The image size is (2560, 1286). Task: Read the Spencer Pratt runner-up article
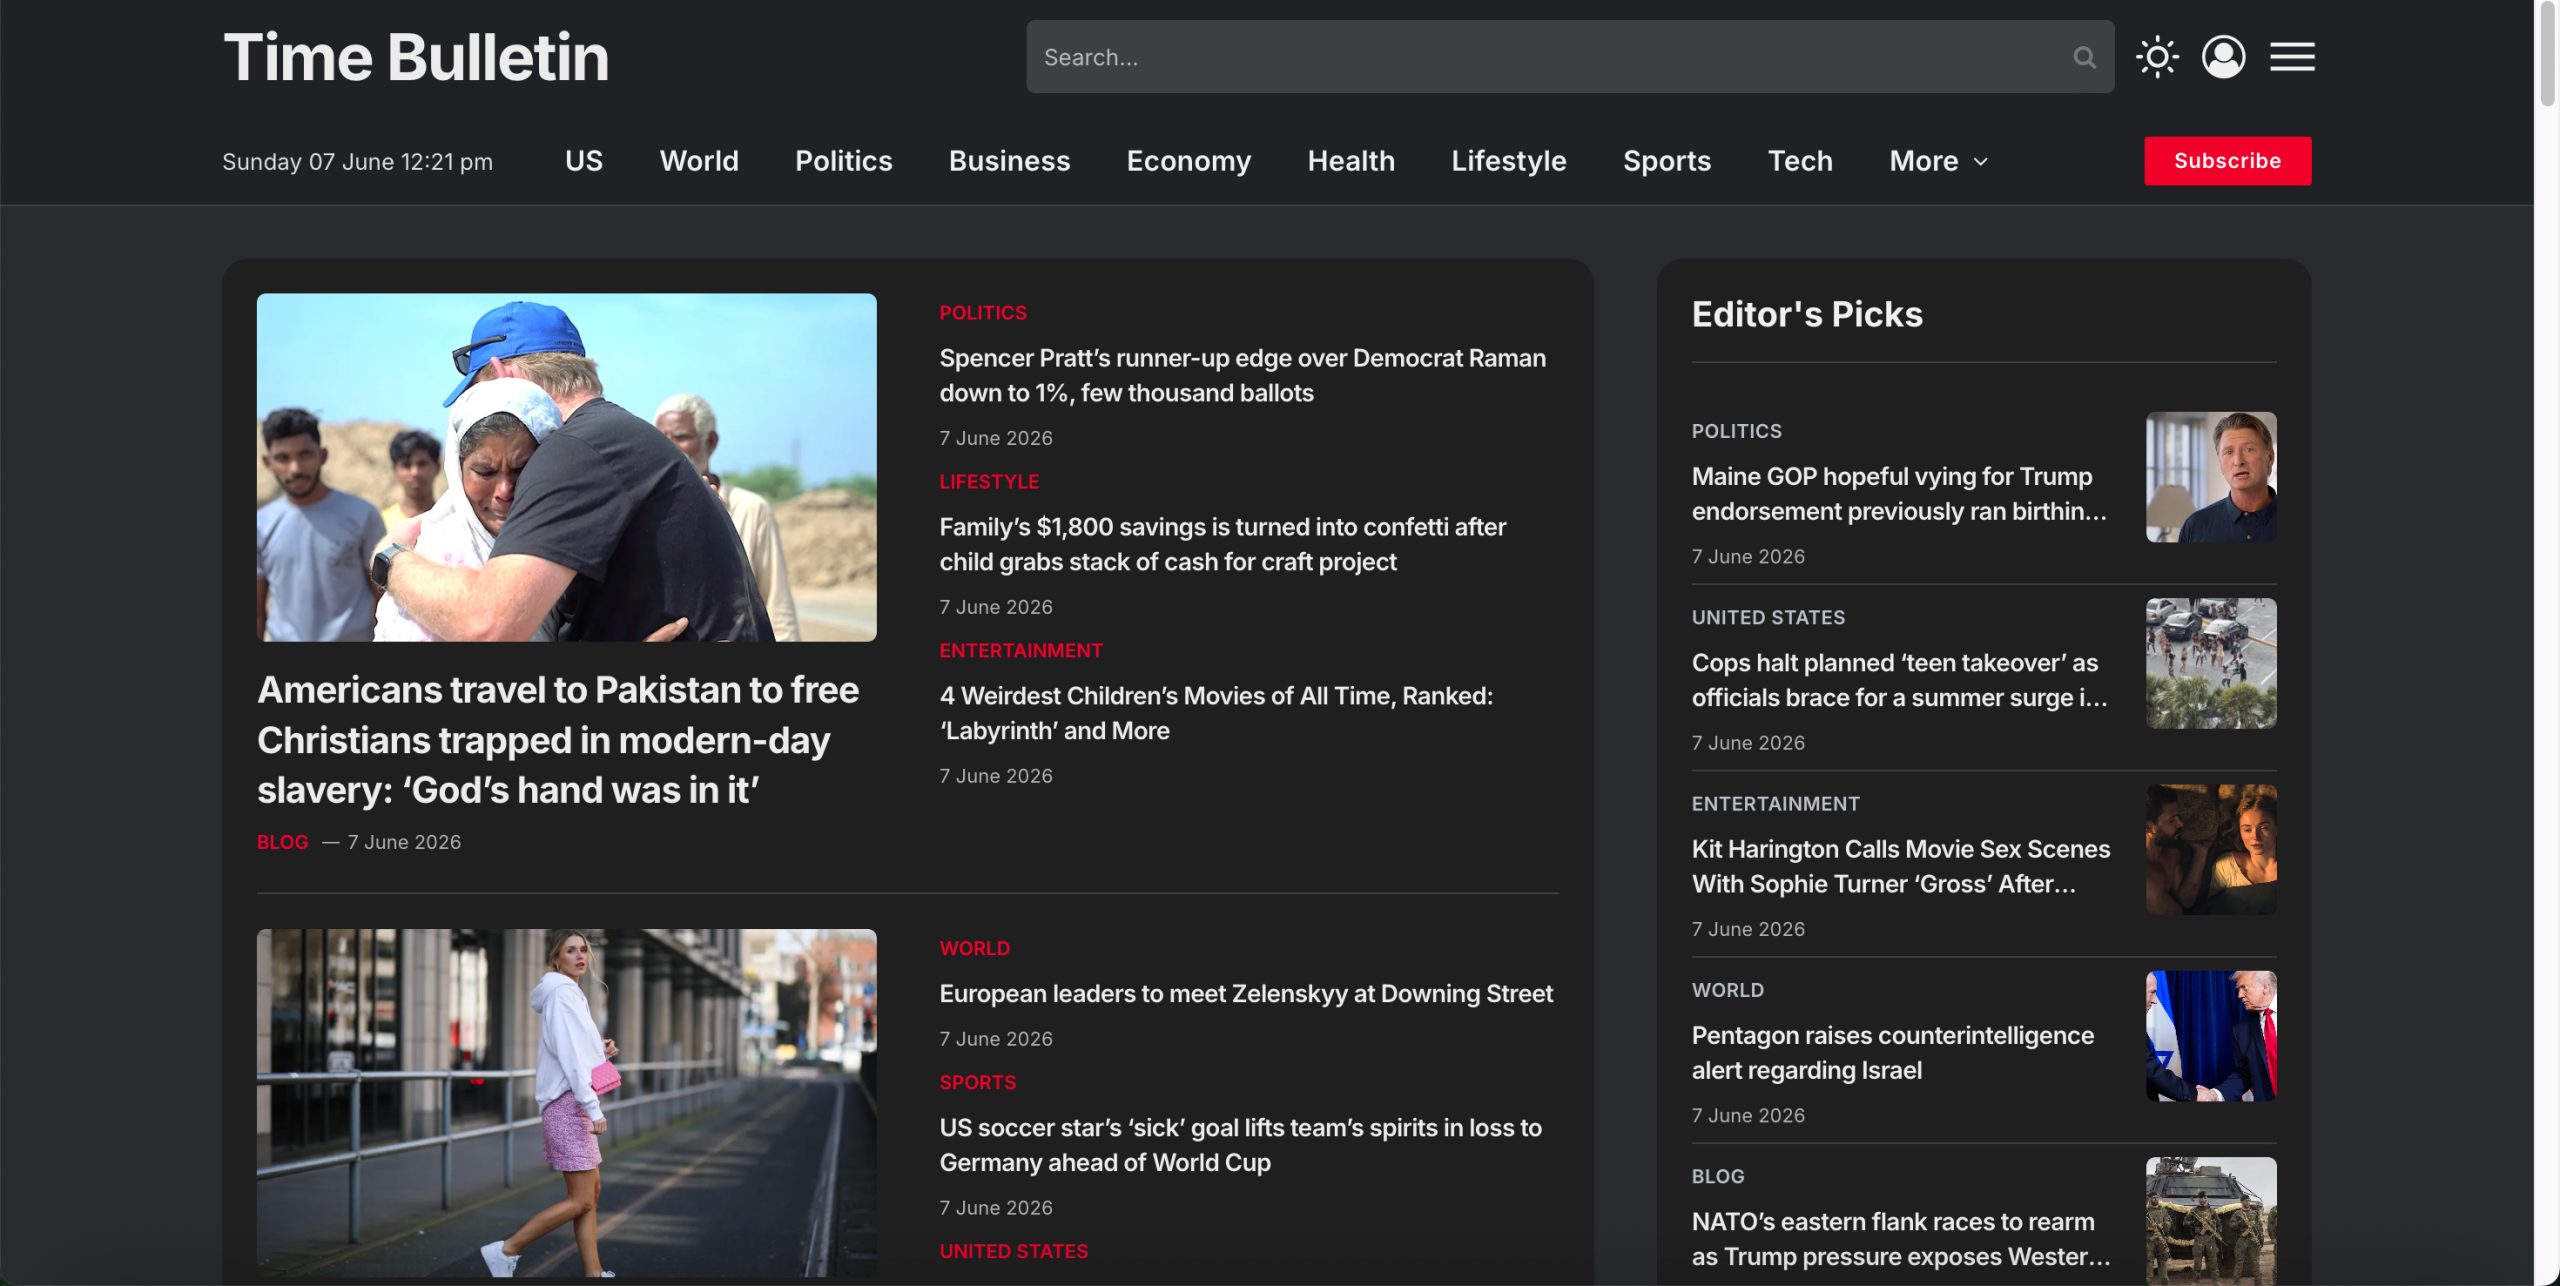click(1243, 375)
